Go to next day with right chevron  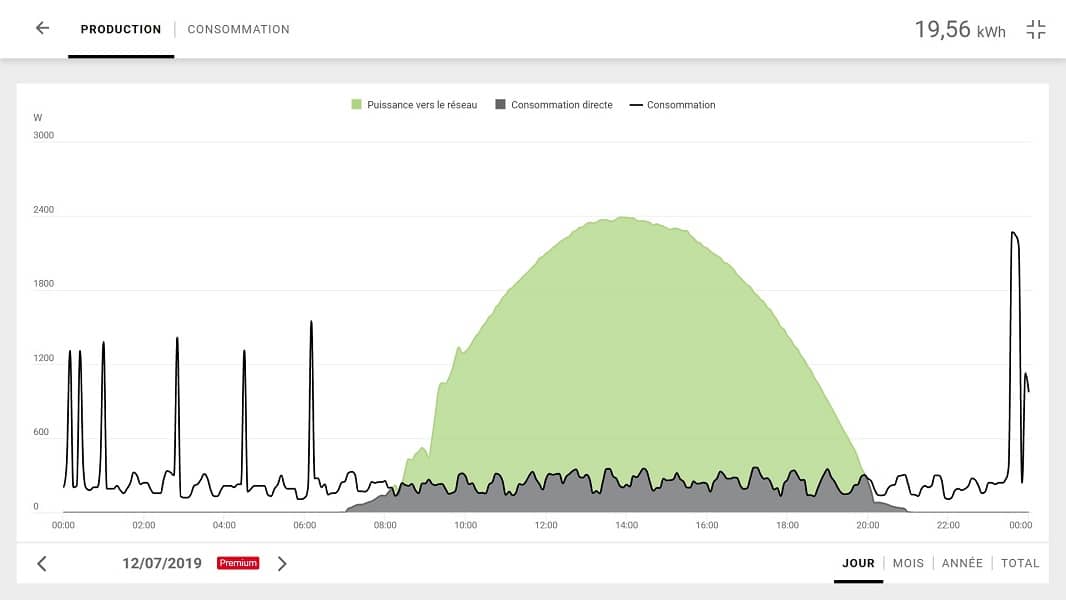point(282,564)
